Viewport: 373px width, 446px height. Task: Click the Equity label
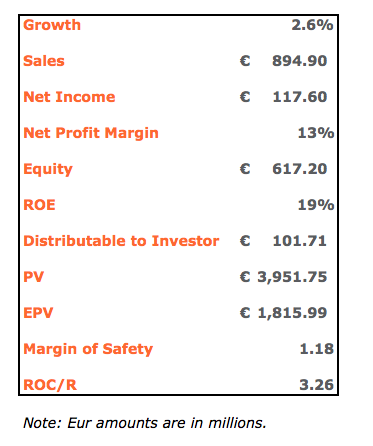pyautogui.click(x=48, y=169)
